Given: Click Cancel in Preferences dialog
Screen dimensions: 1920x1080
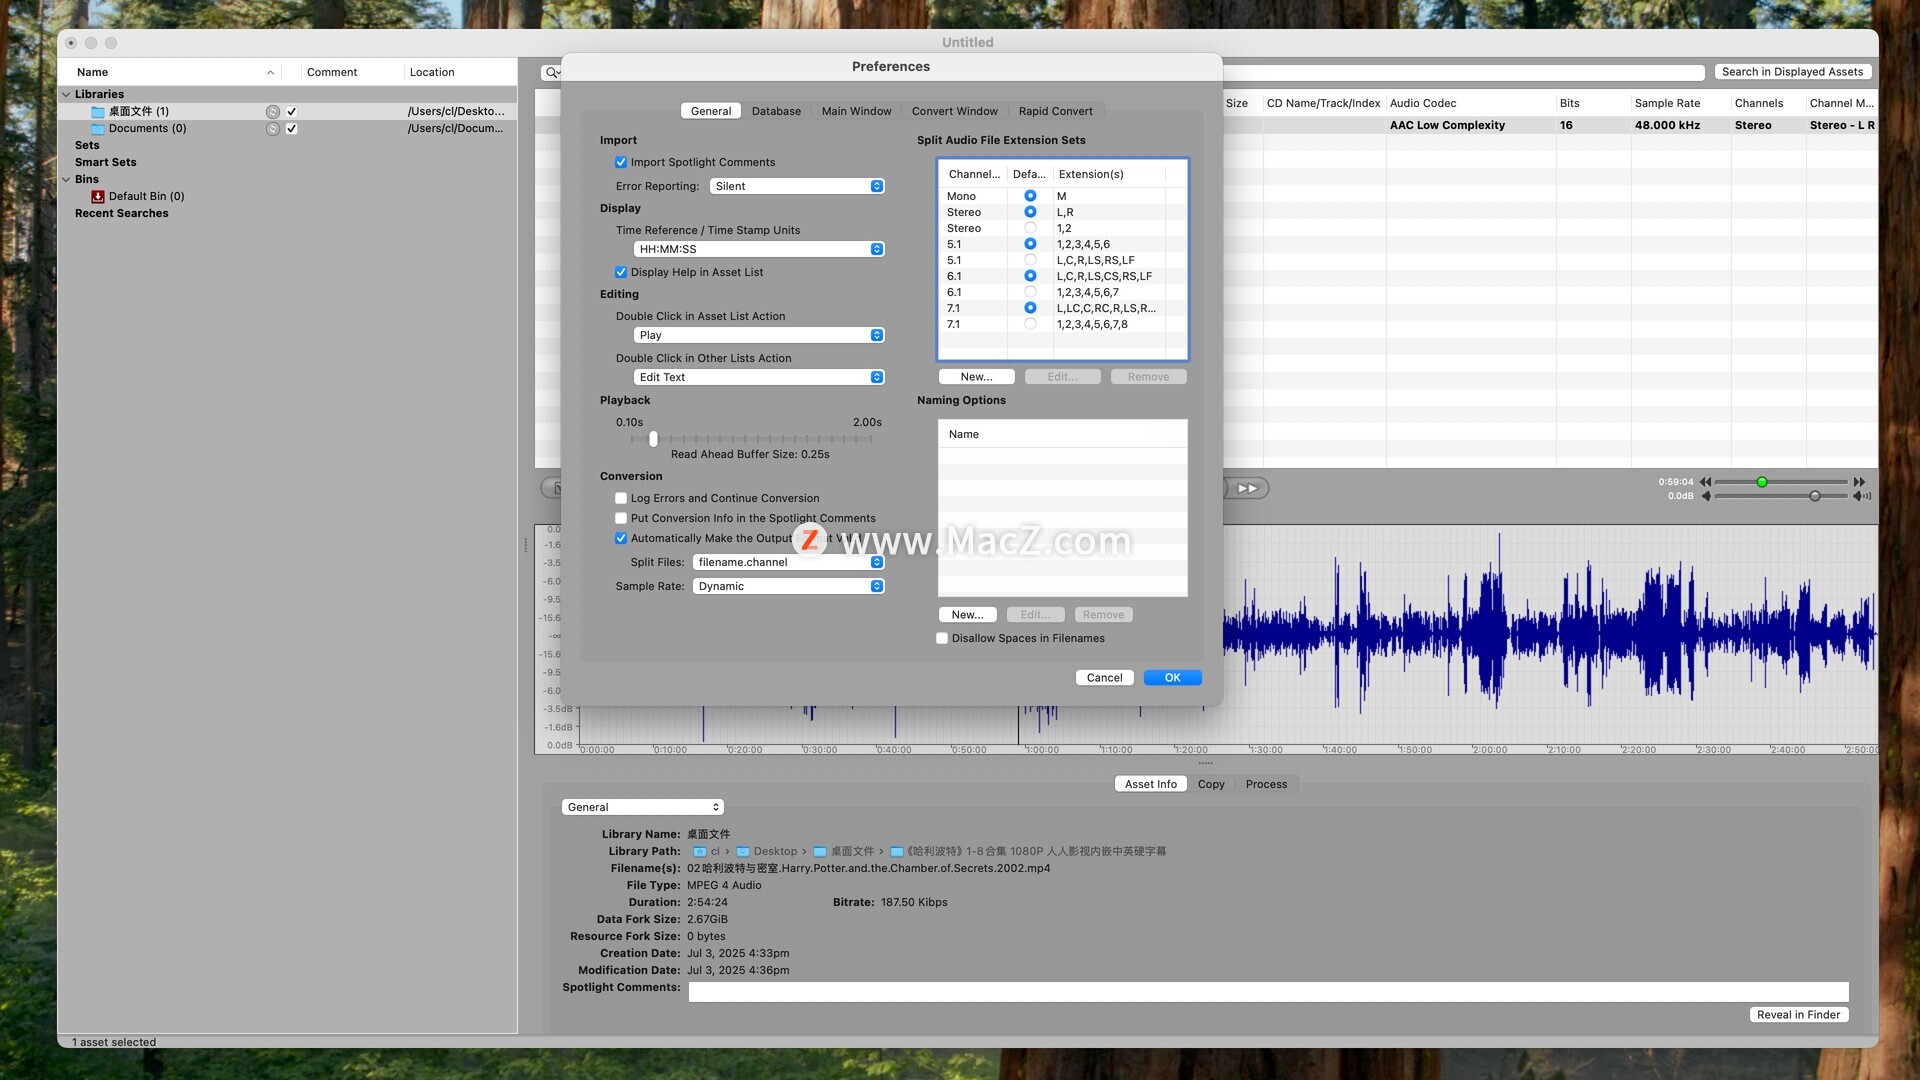Looking at the screenshot, I should pos(1104,678).
